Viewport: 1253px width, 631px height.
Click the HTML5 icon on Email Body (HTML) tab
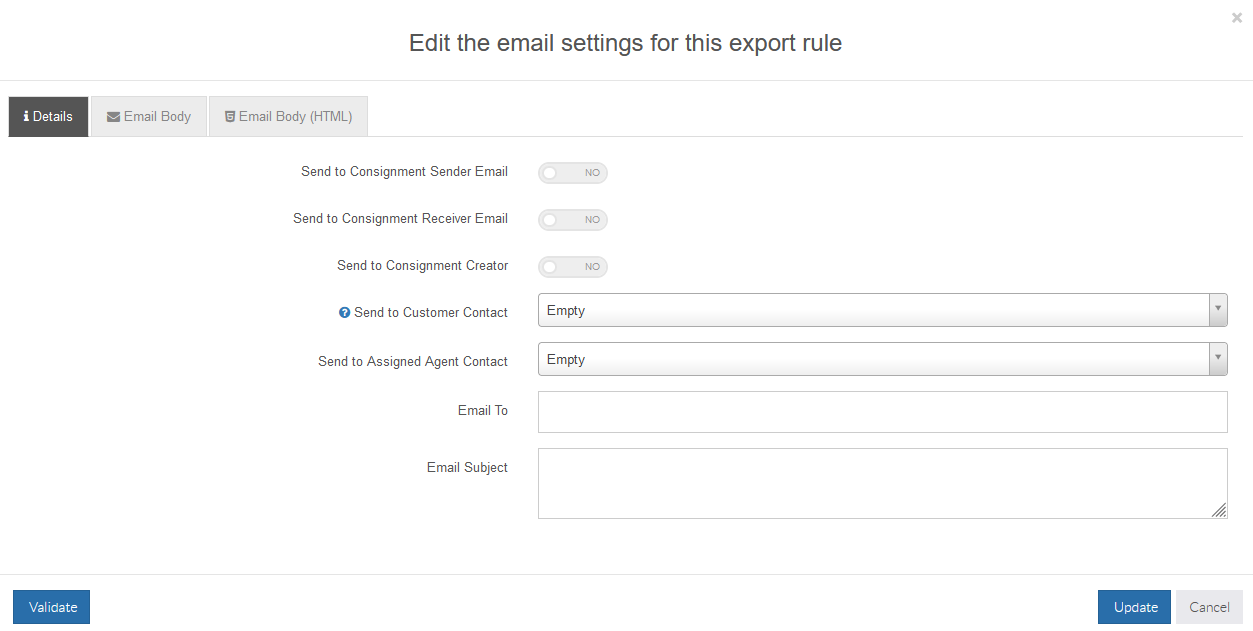click(230, 117)
